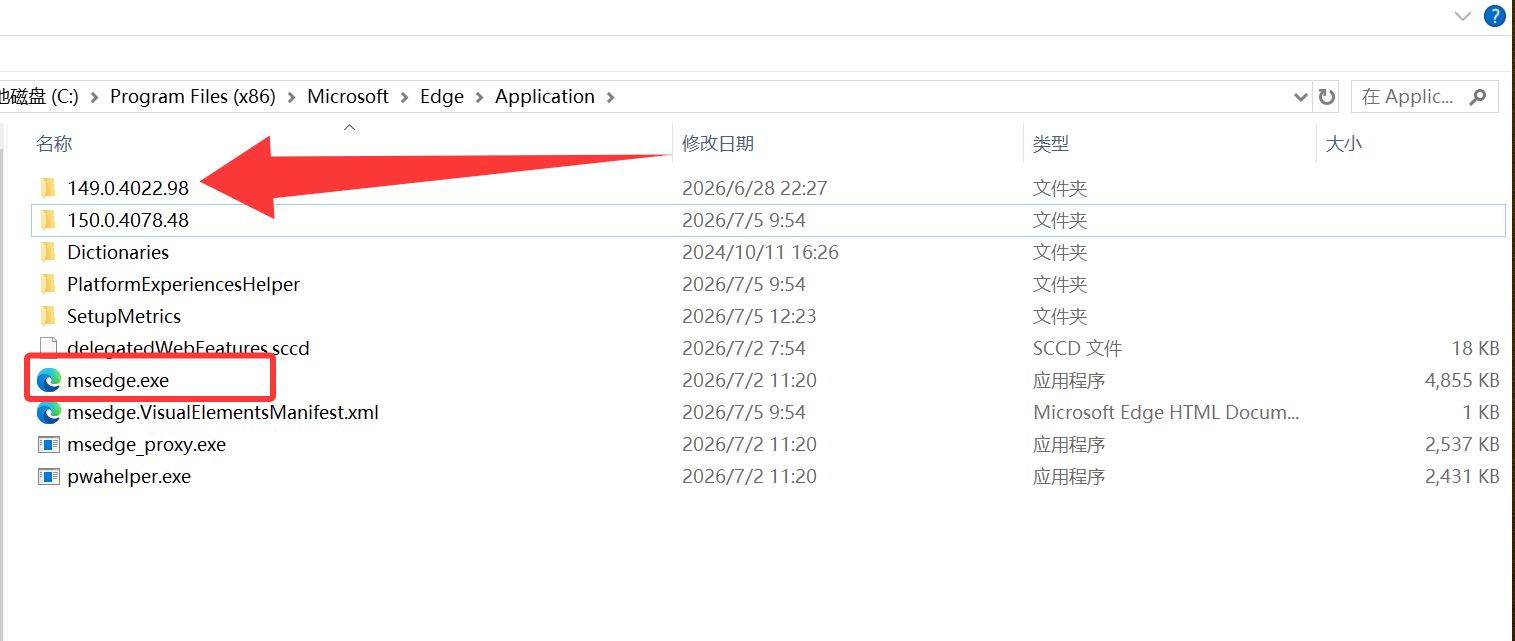1515x641 pixels.
Task: Select the PlatformExperiencesHelper folder icon
Action: pyautogui.click(x=47, y=284)
